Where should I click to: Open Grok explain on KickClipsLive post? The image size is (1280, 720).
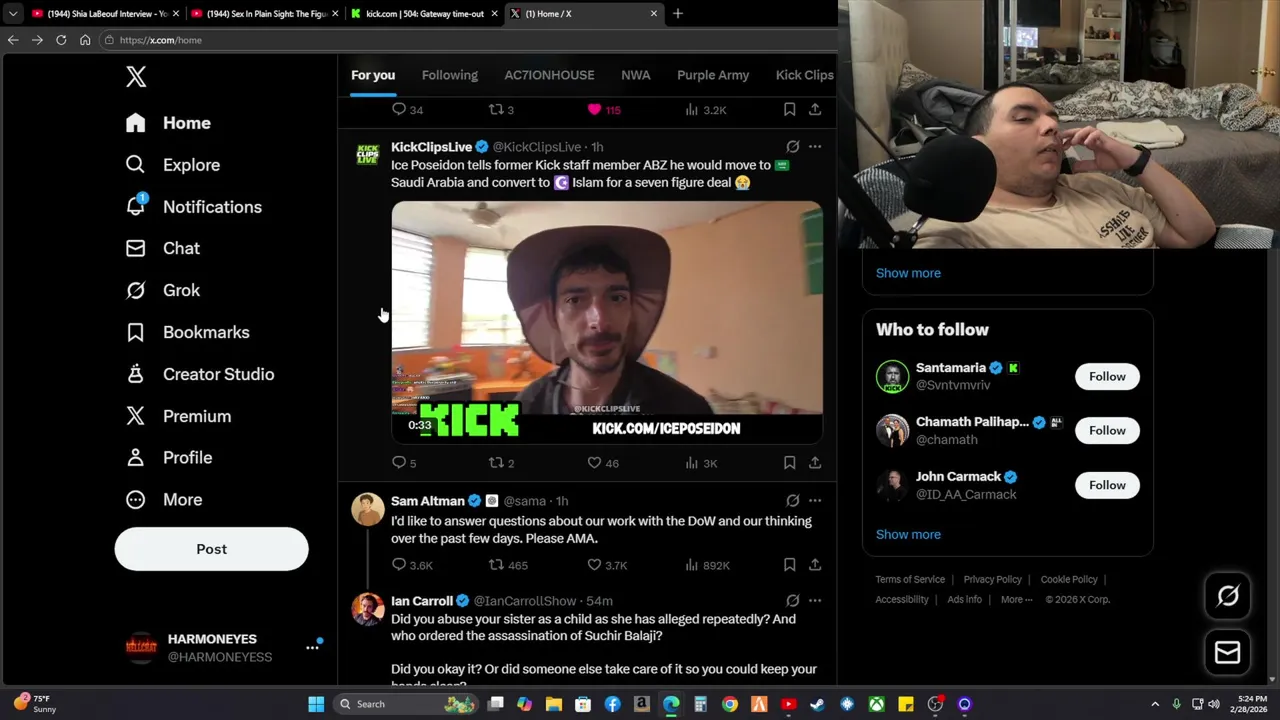tap(792, 147)
